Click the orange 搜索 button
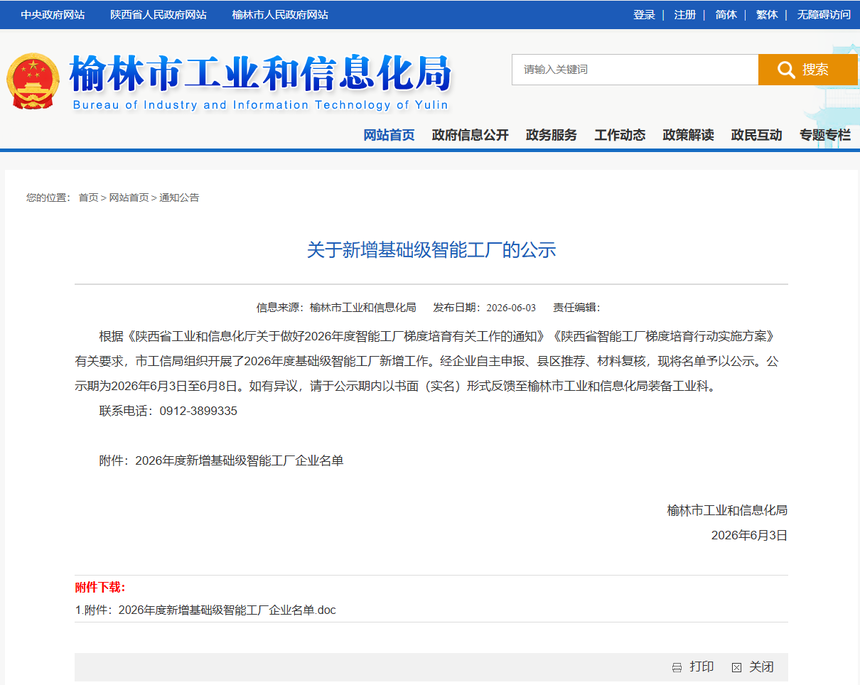860x685 pixels. [808, 70]
